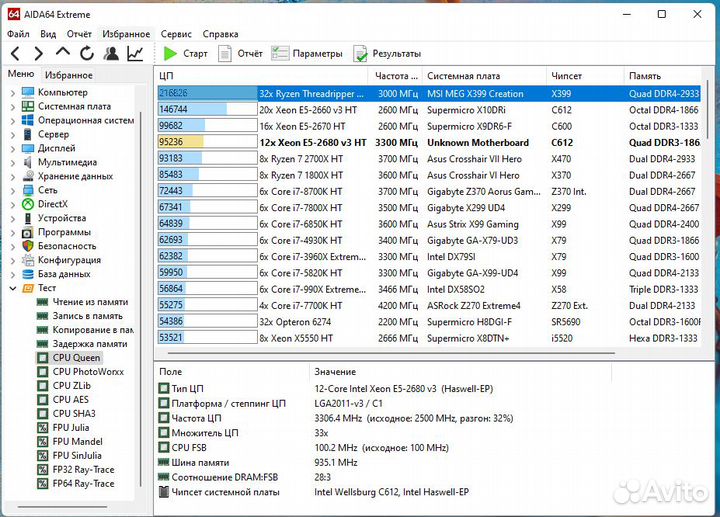Sort by the Частота column header

coord(394,76)
